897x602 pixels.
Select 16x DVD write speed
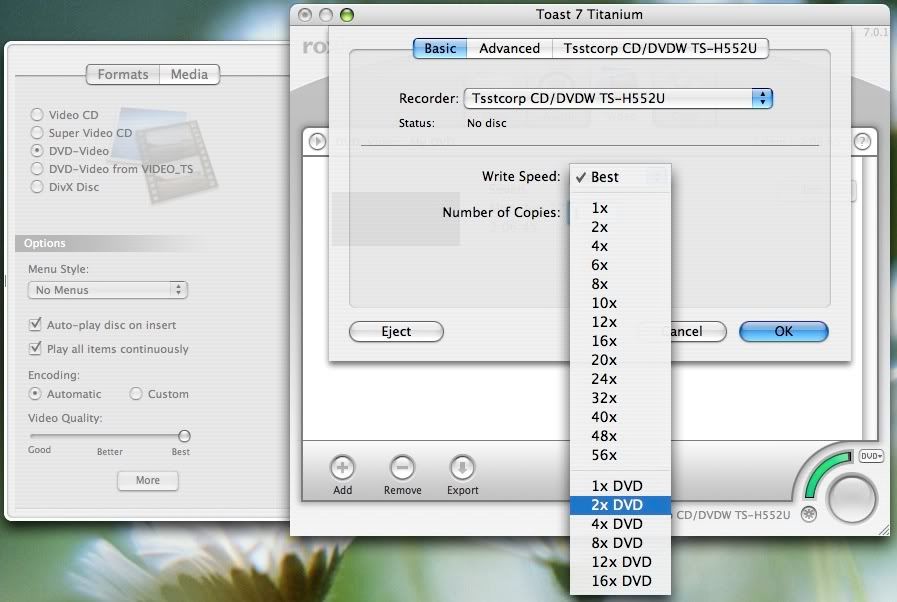[x=620, y=581]
